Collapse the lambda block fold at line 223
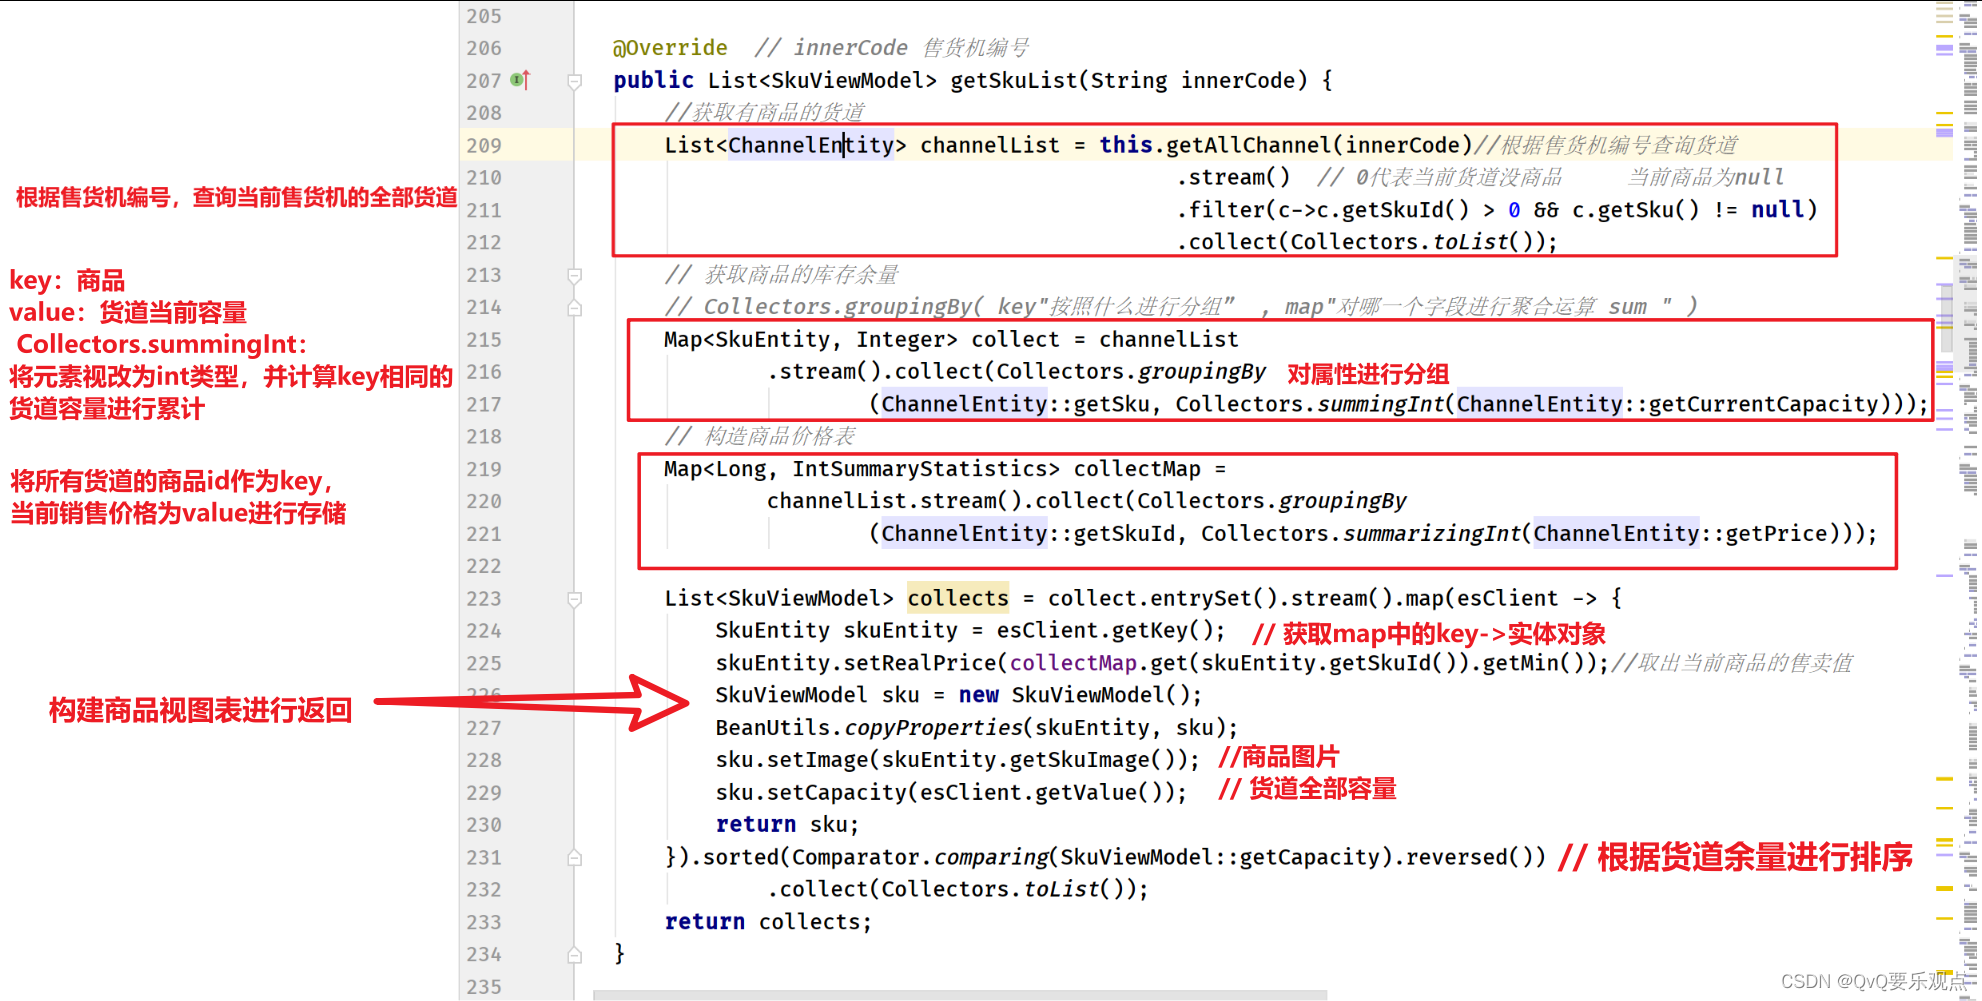The height and width of the screenshot is (1001, 1982). [575, 599]
